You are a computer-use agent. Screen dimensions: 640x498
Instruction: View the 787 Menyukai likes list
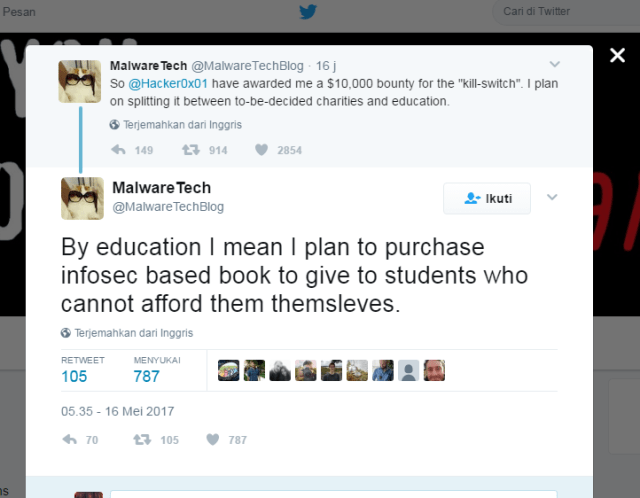[x=157, y=370]
